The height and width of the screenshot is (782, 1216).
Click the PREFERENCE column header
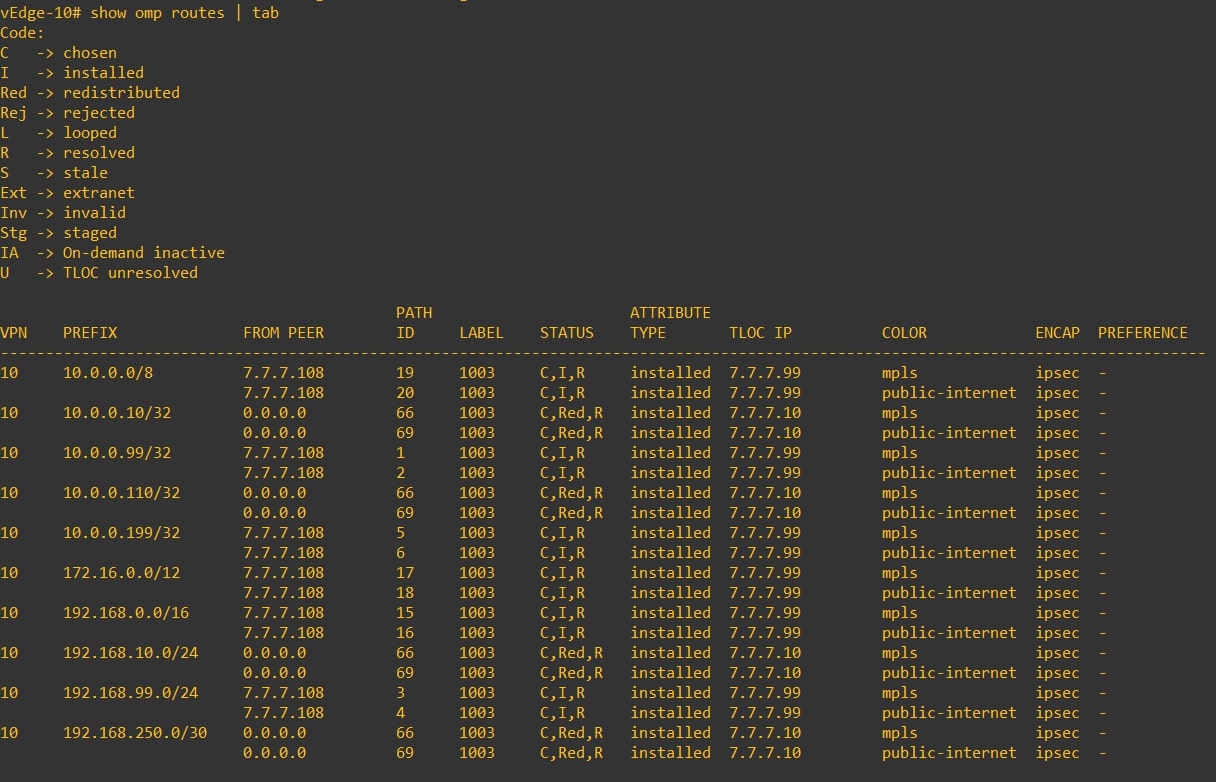tap(1142, 332)
